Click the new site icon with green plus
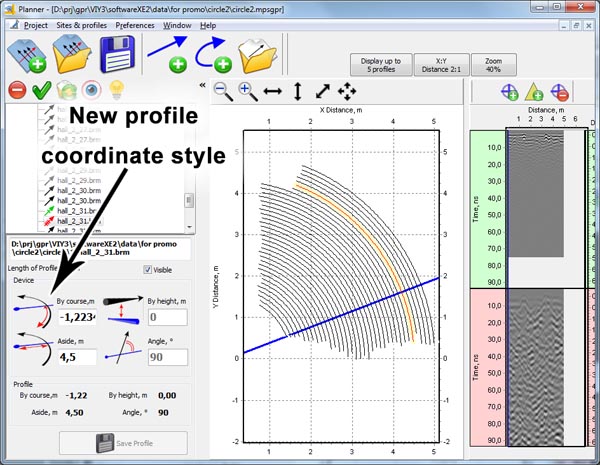Image resolution: width=600 pixels, height=465 pixels. (27, 55)
